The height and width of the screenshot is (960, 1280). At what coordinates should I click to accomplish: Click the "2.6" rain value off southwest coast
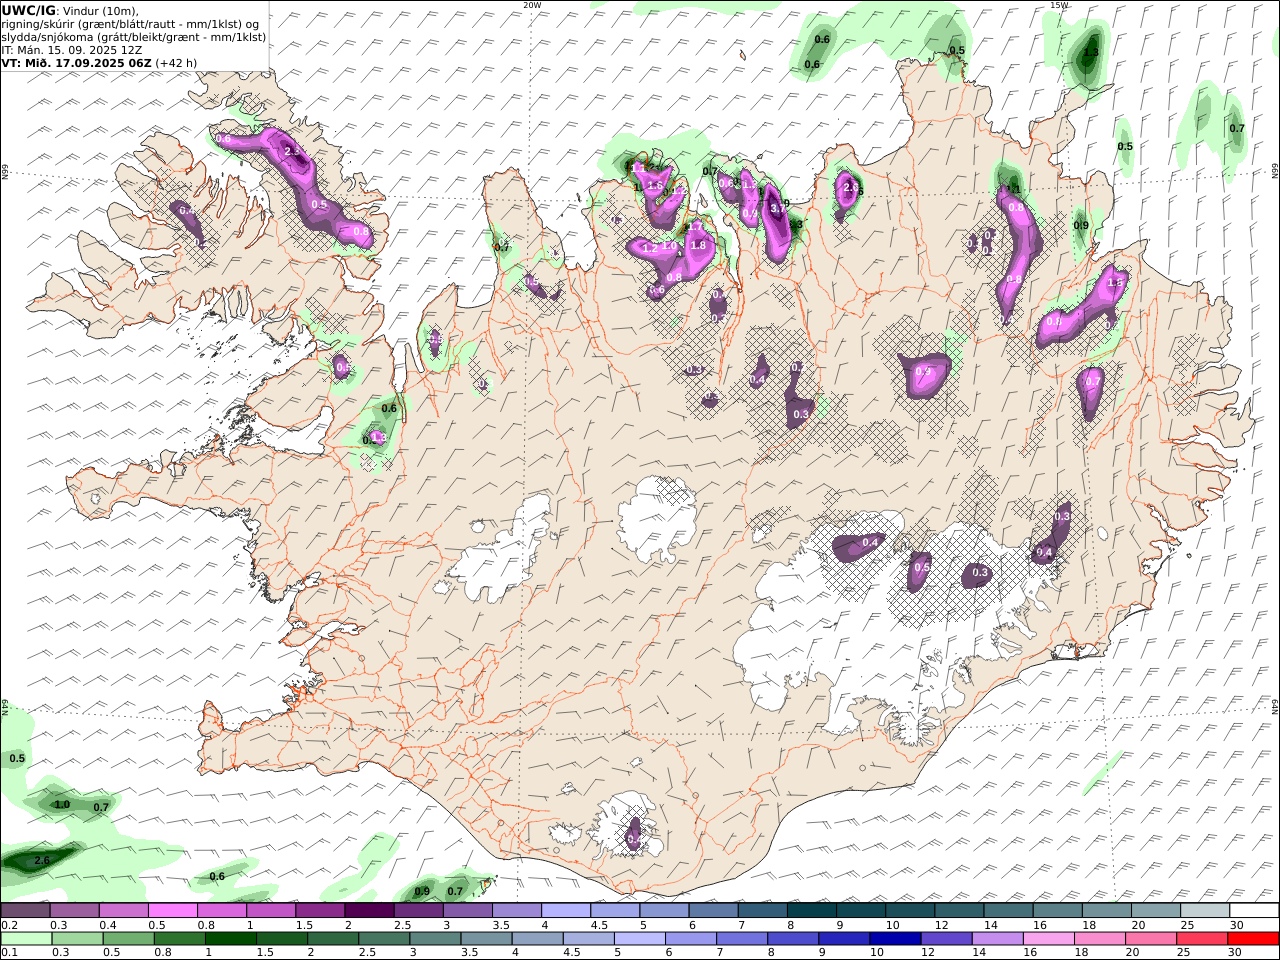point(42,860)
